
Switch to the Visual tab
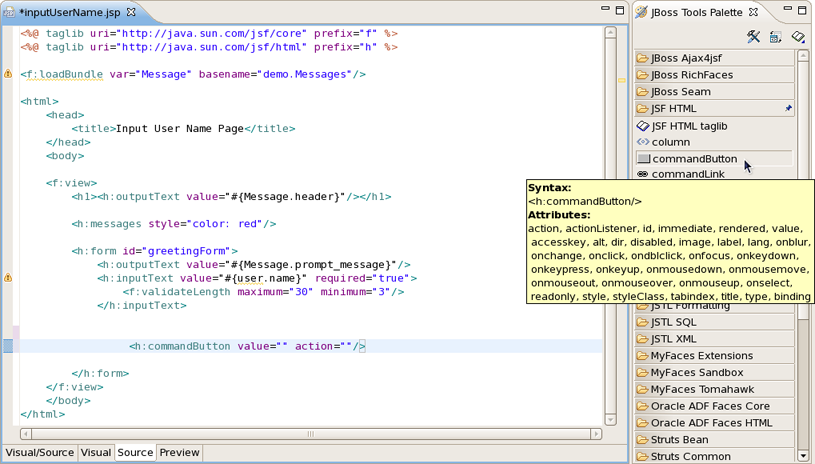tap(96, 452)
